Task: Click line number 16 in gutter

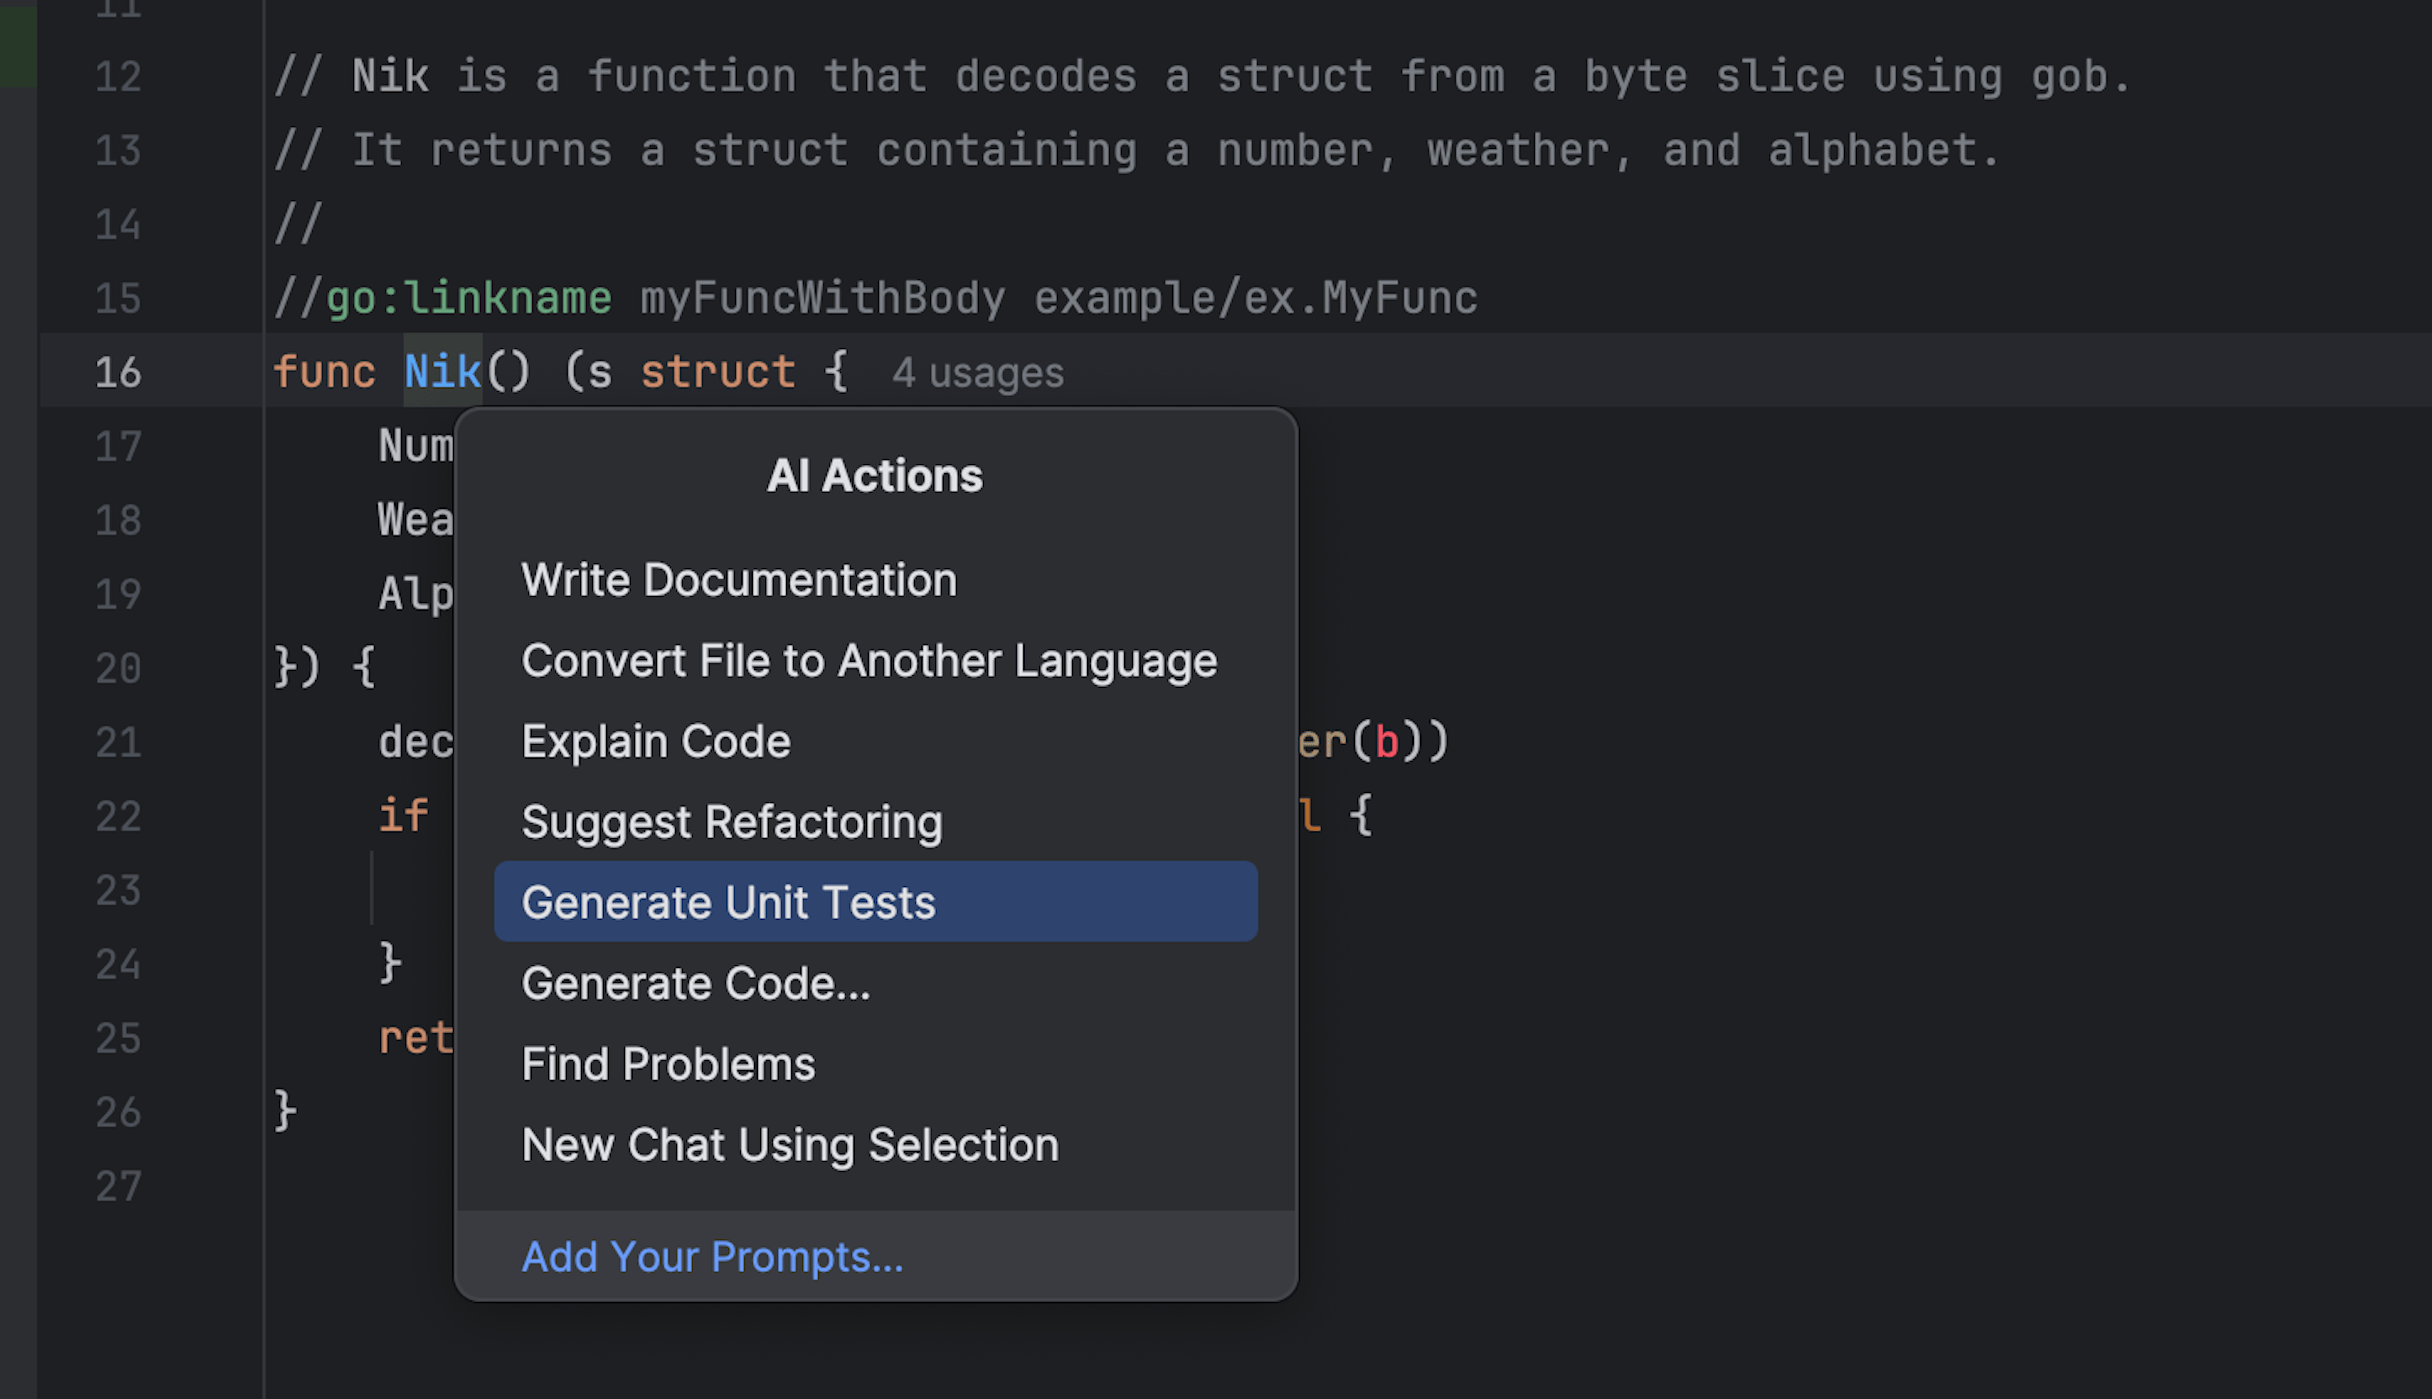Action: [x=118, y=373]
